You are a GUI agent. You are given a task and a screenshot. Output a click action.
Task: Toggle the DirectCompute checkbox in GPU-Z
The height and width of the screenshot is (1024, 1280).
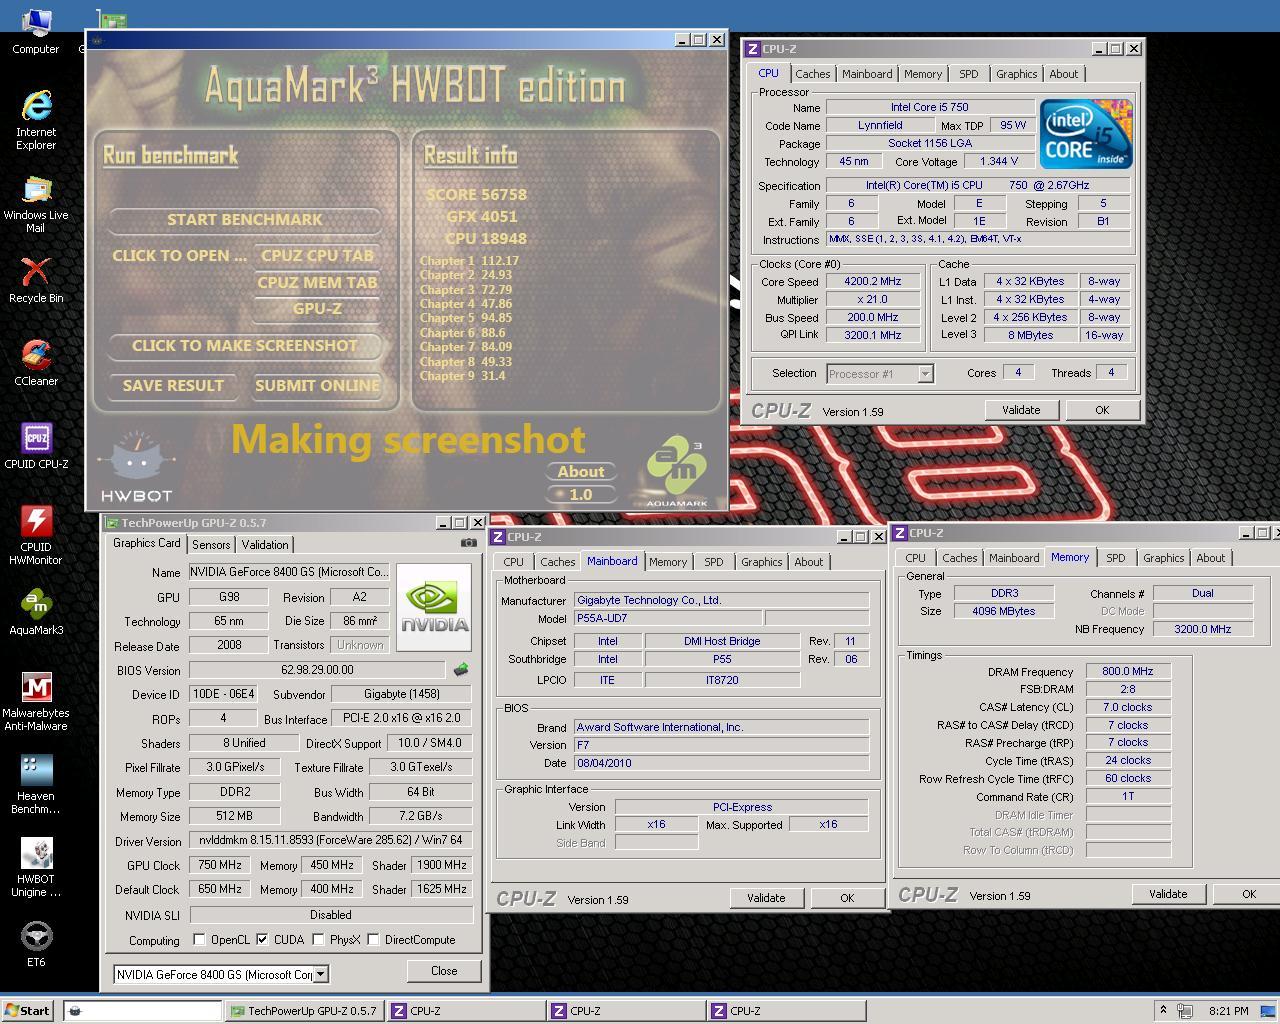pyautogui.click(x=373, y=940)
